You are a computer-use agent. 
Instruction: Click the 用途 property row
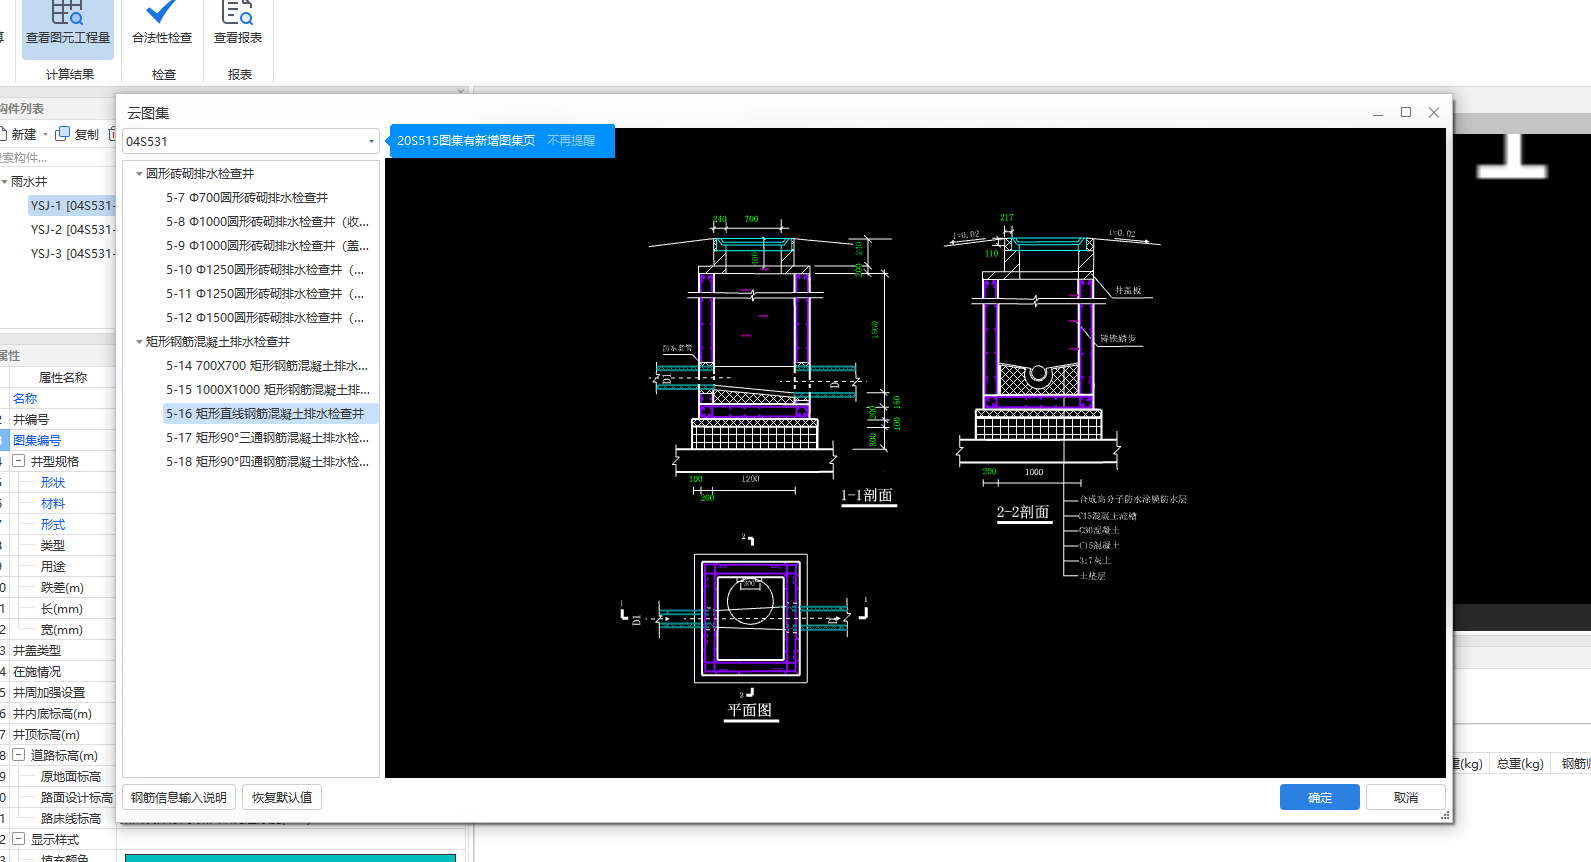click(60, 566)
